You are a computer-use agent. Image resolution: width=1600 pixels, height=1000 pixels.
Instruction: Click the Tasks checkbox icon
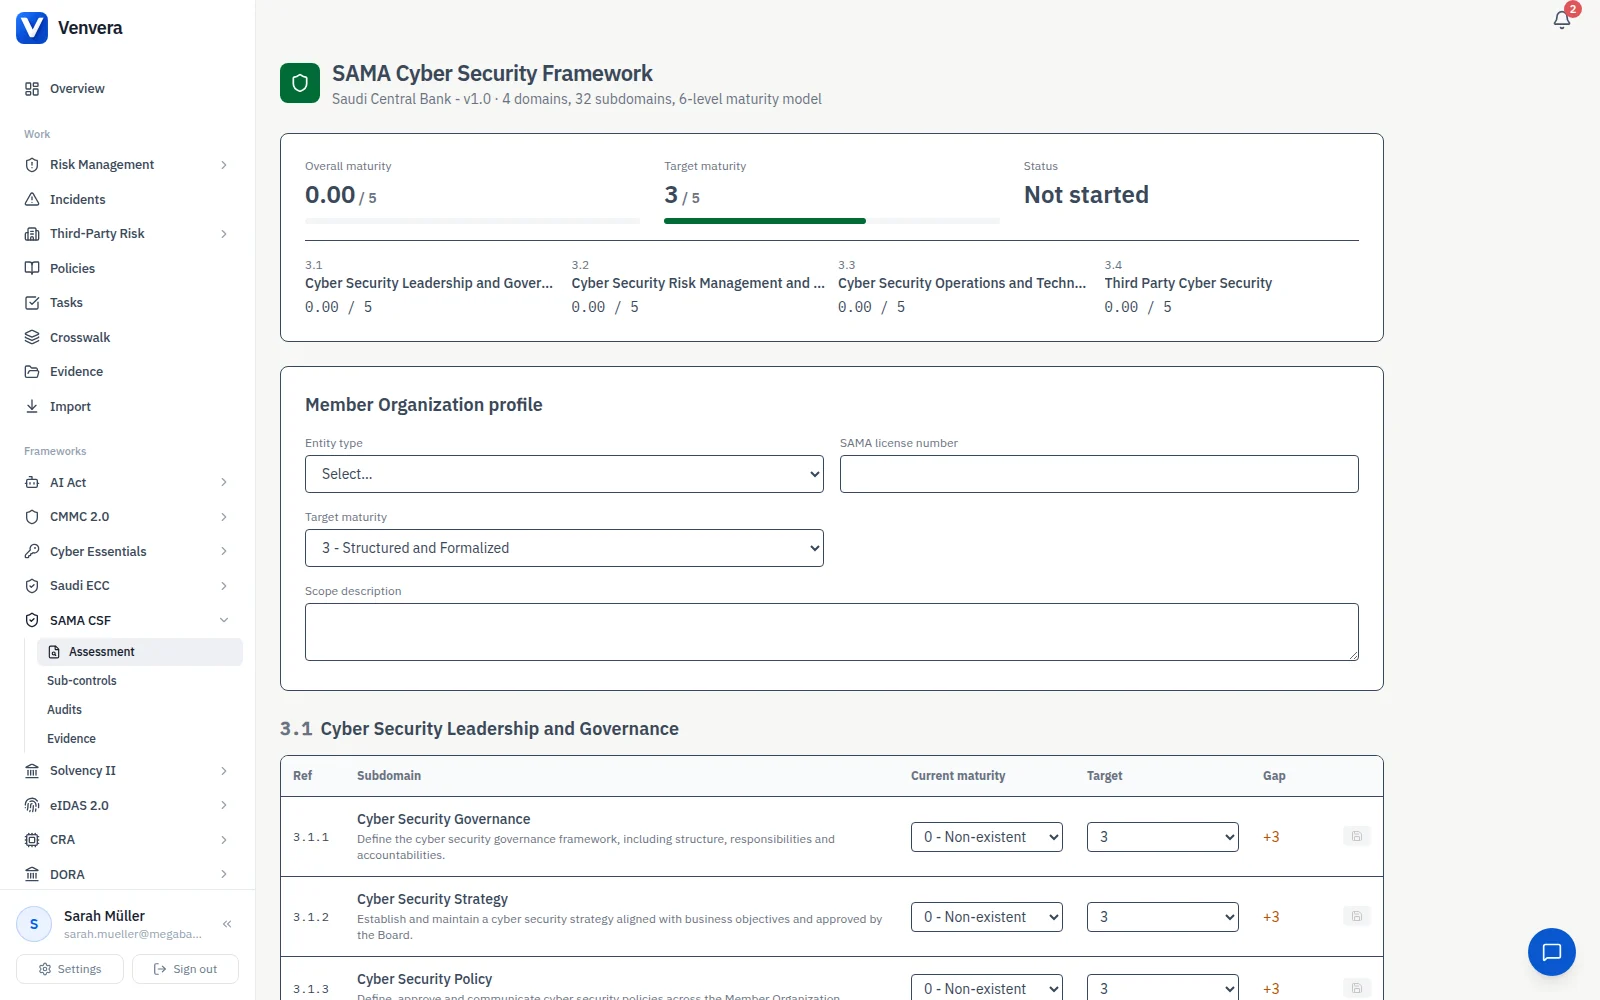(32, 303)
